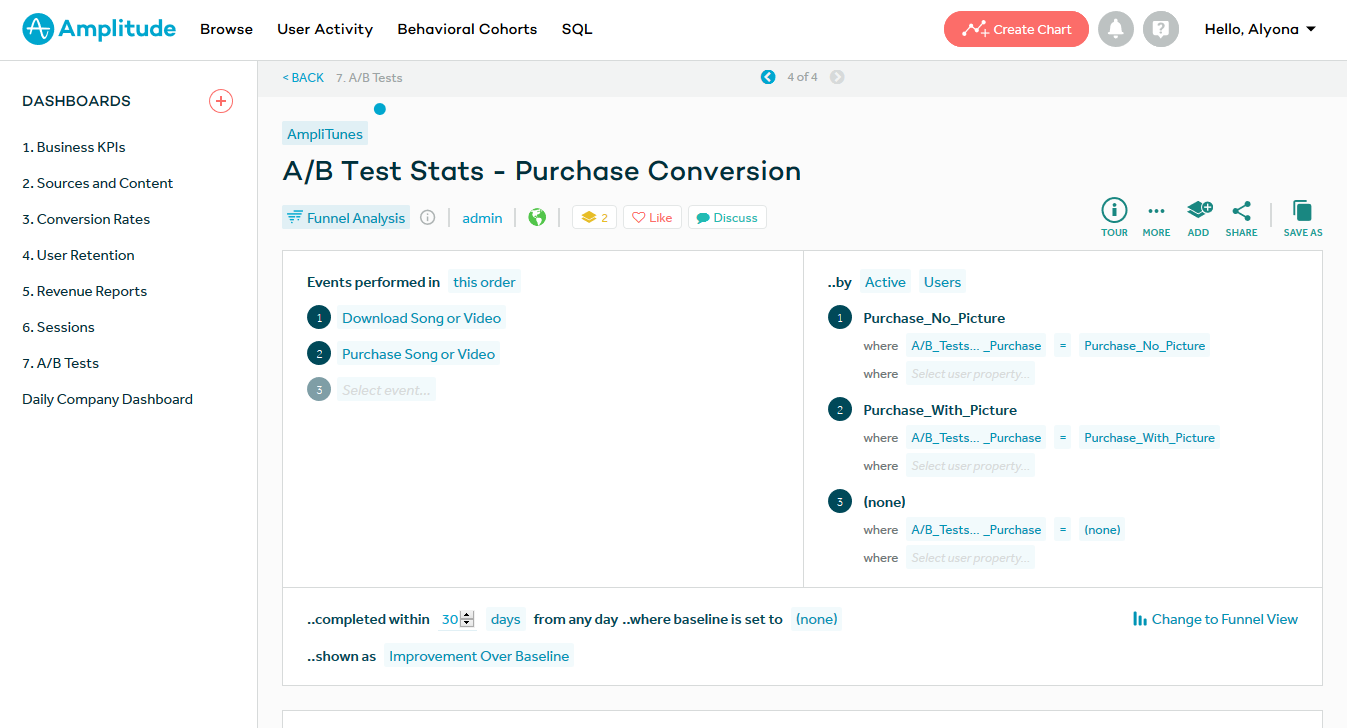Click the Save As icon

coord(1302,211)
